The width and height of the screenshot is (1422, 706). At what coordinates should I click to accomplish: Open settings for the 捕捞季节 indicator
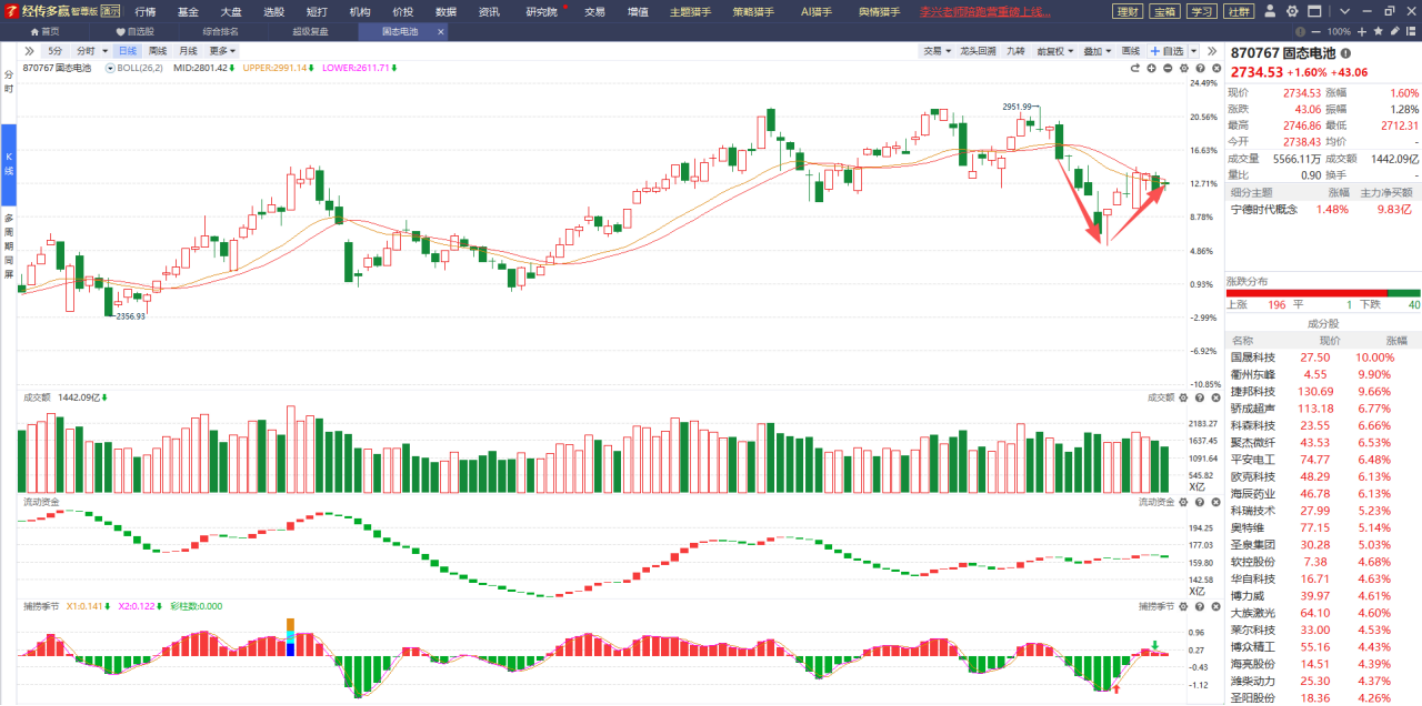pos(1185,606)
